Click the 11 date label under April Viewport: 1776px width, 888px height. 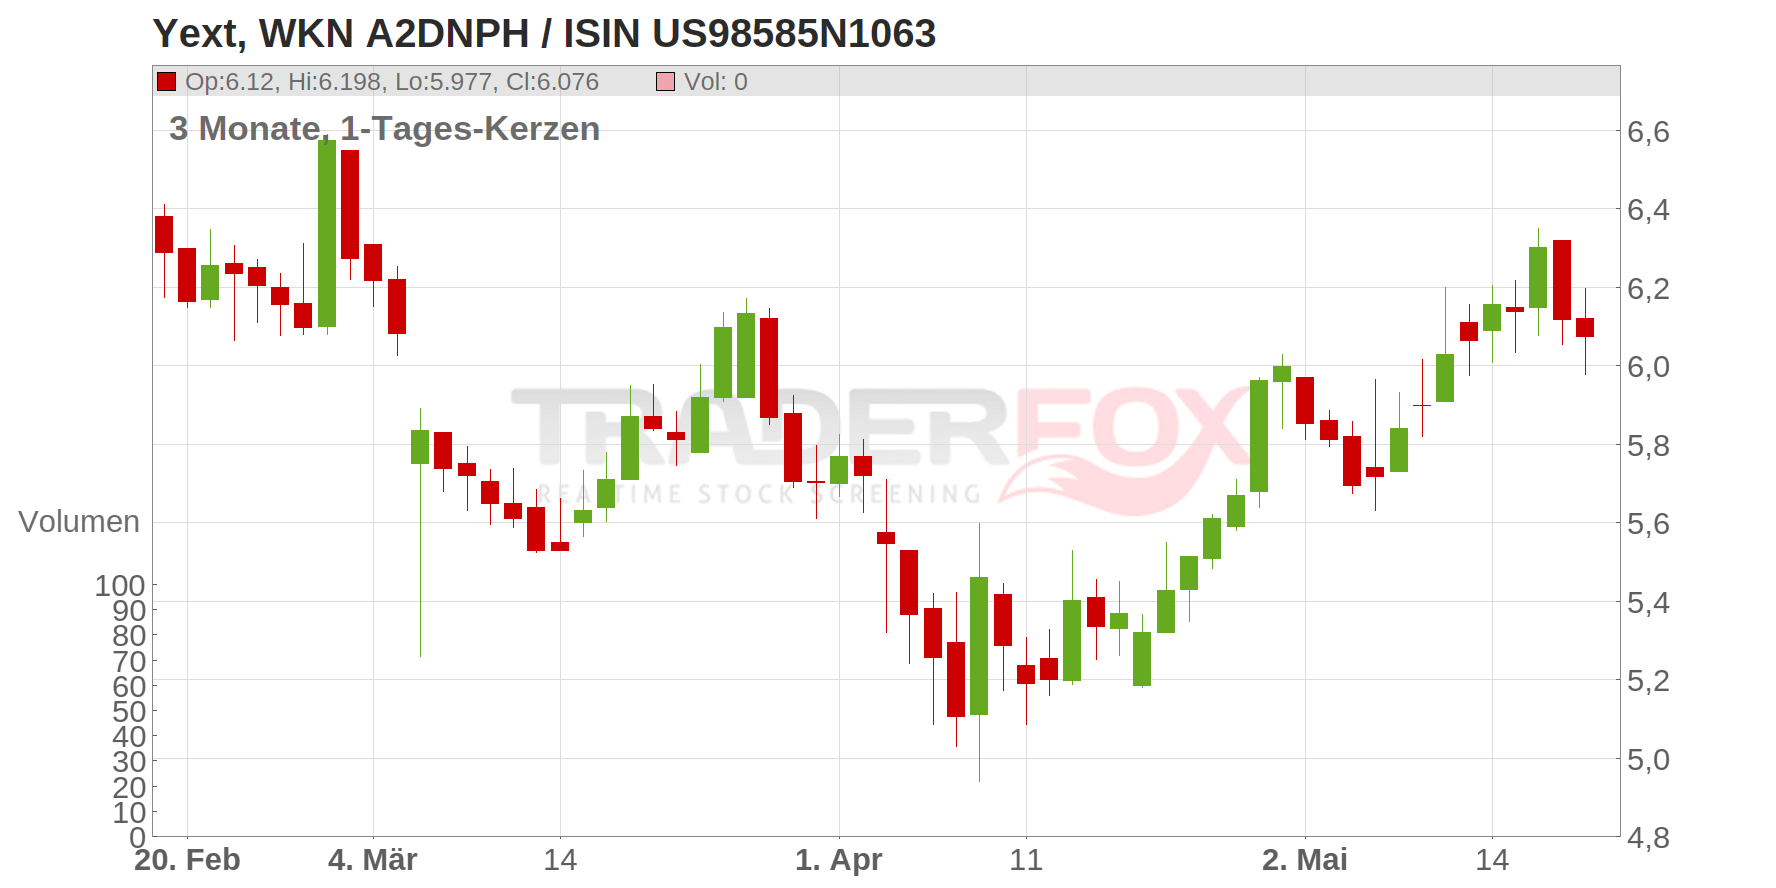tap(1026, 860)
